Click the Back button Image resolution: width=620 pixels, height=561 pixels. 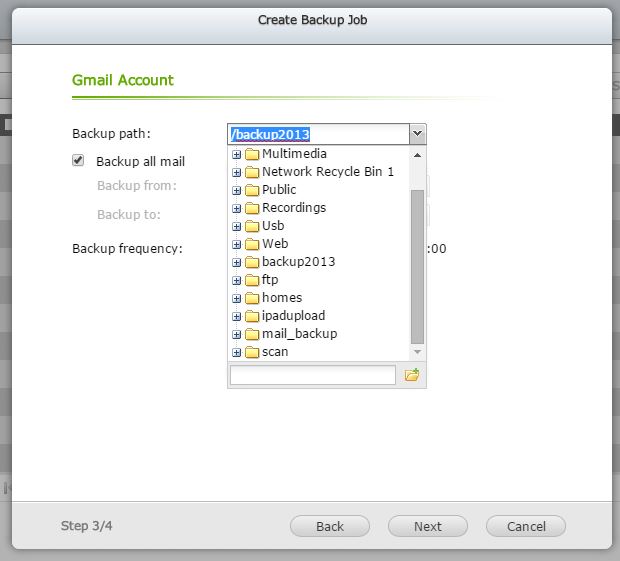pyautogui.click(x=330, y=526)
